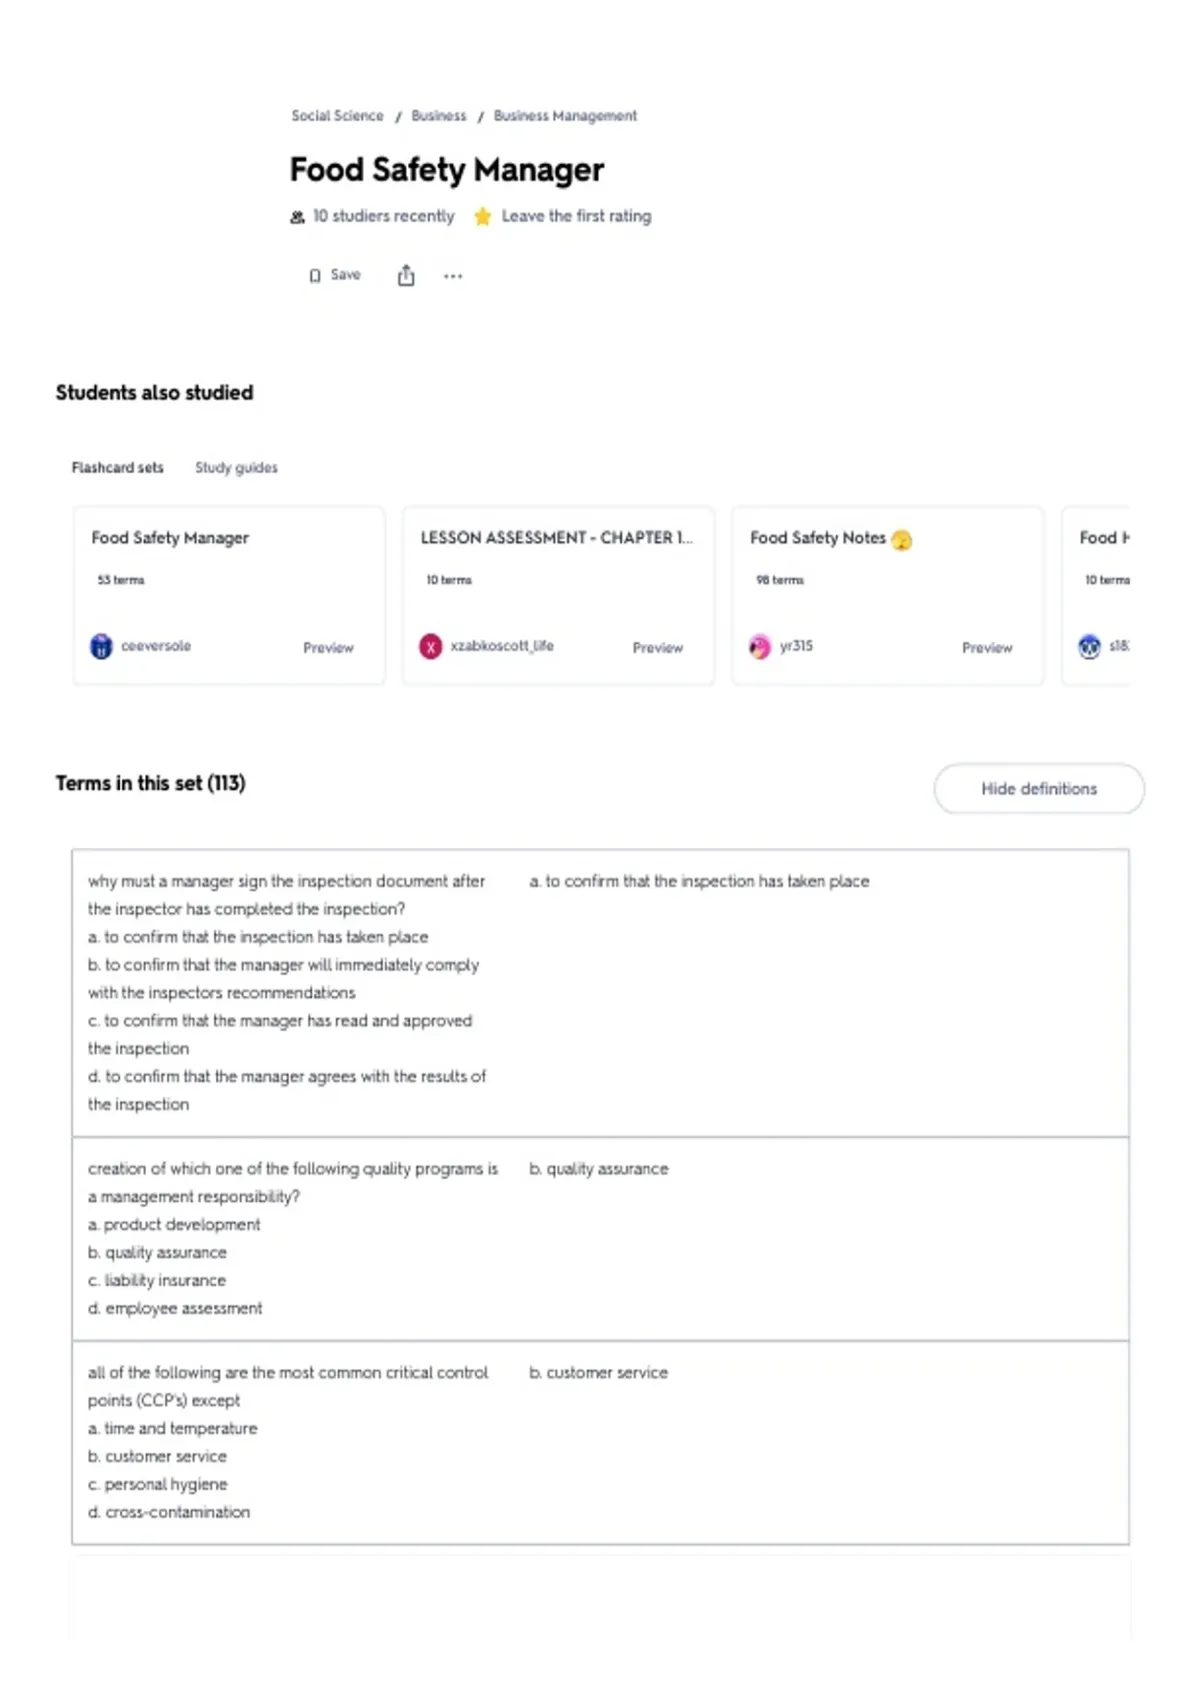Preview the 53-term Food Safety Manager set
The height and width of the screenshot is (1700, 1200).
[328, 648]
